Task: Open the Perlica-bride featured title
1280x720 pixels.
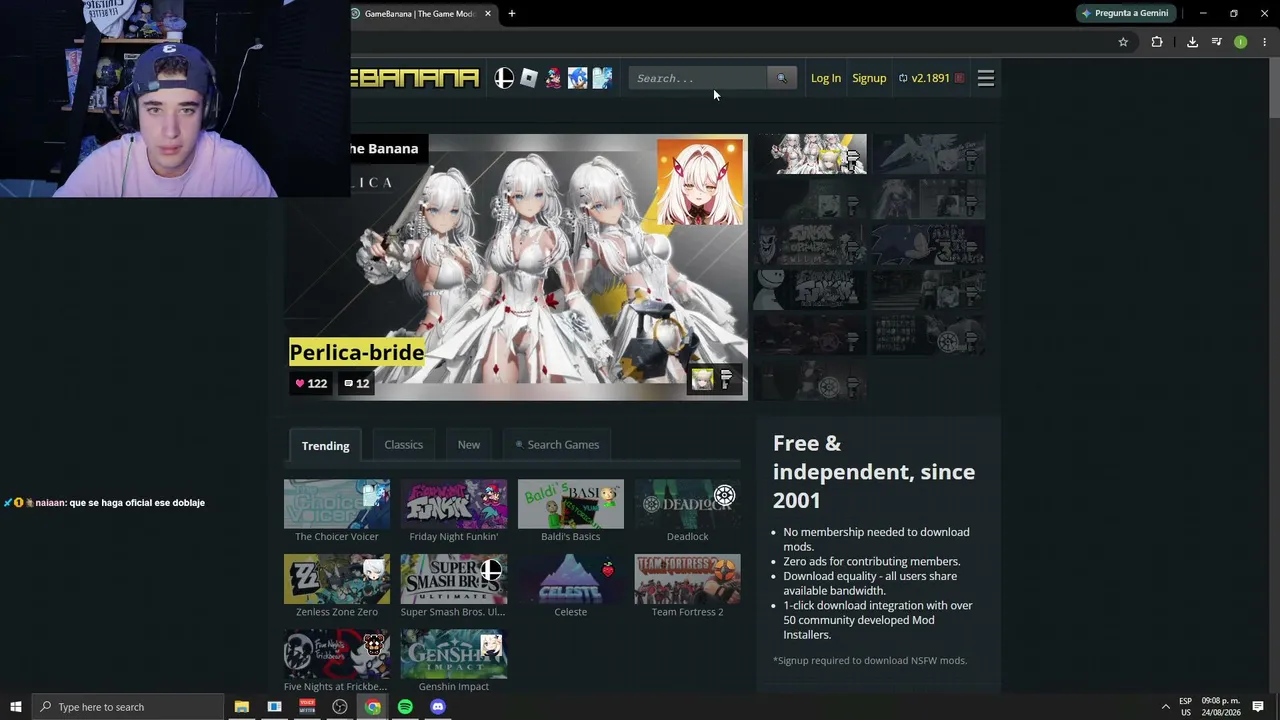Action: (x=357, y=352)
